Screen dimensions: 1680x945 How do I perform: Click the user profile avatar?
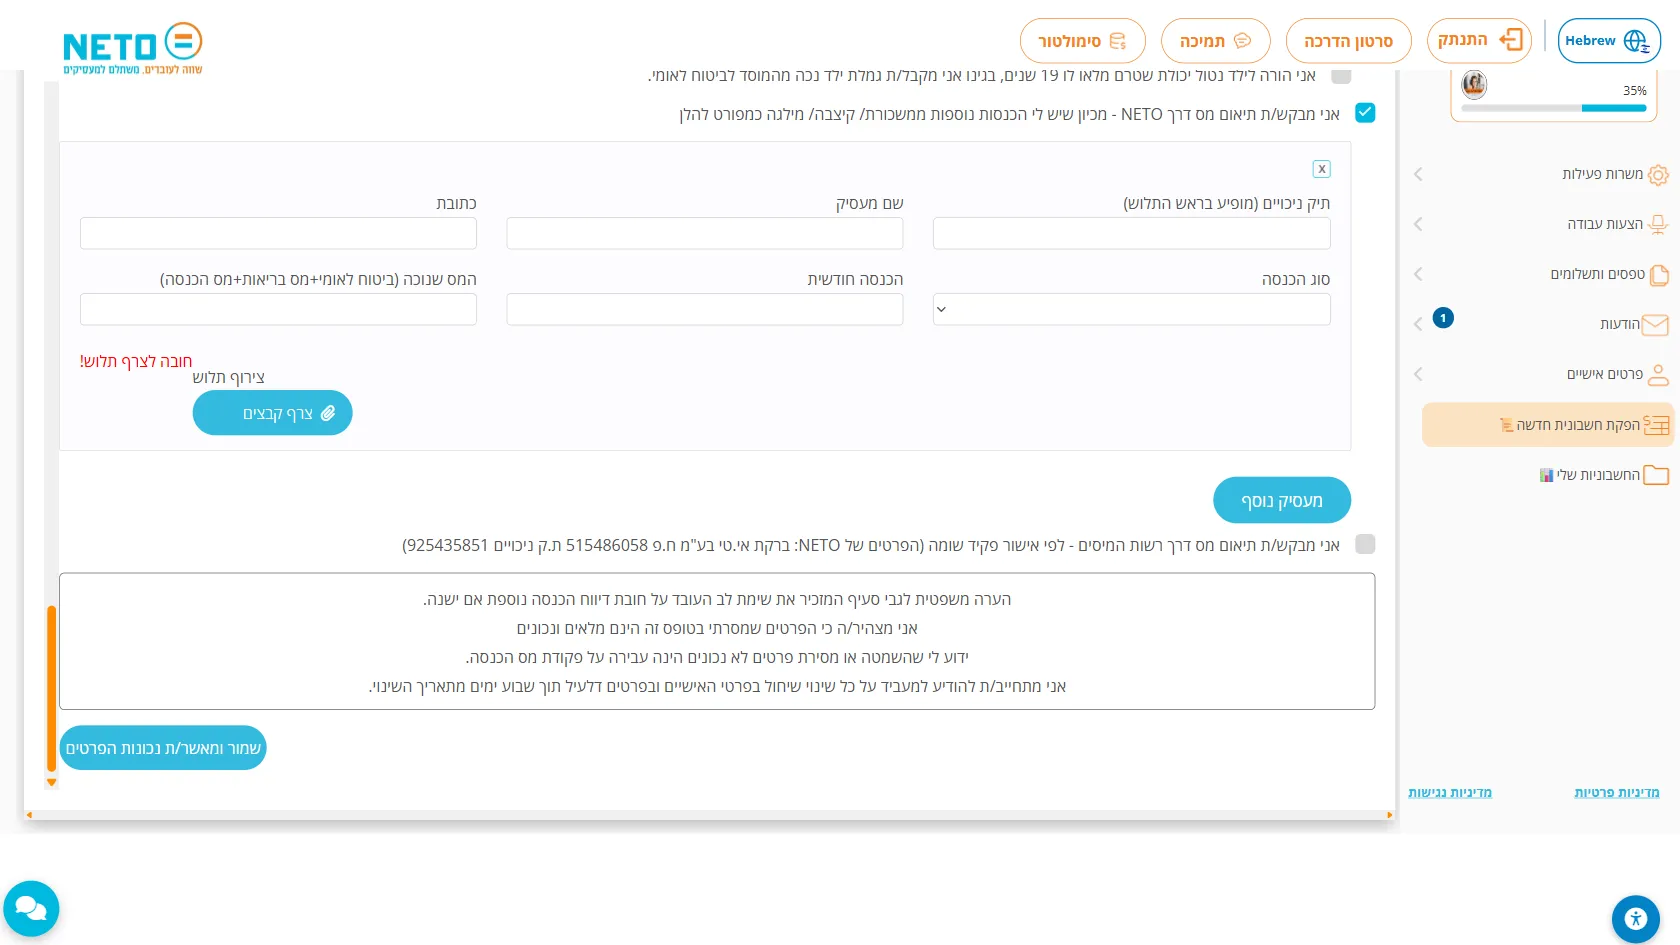click(1474, 85)
